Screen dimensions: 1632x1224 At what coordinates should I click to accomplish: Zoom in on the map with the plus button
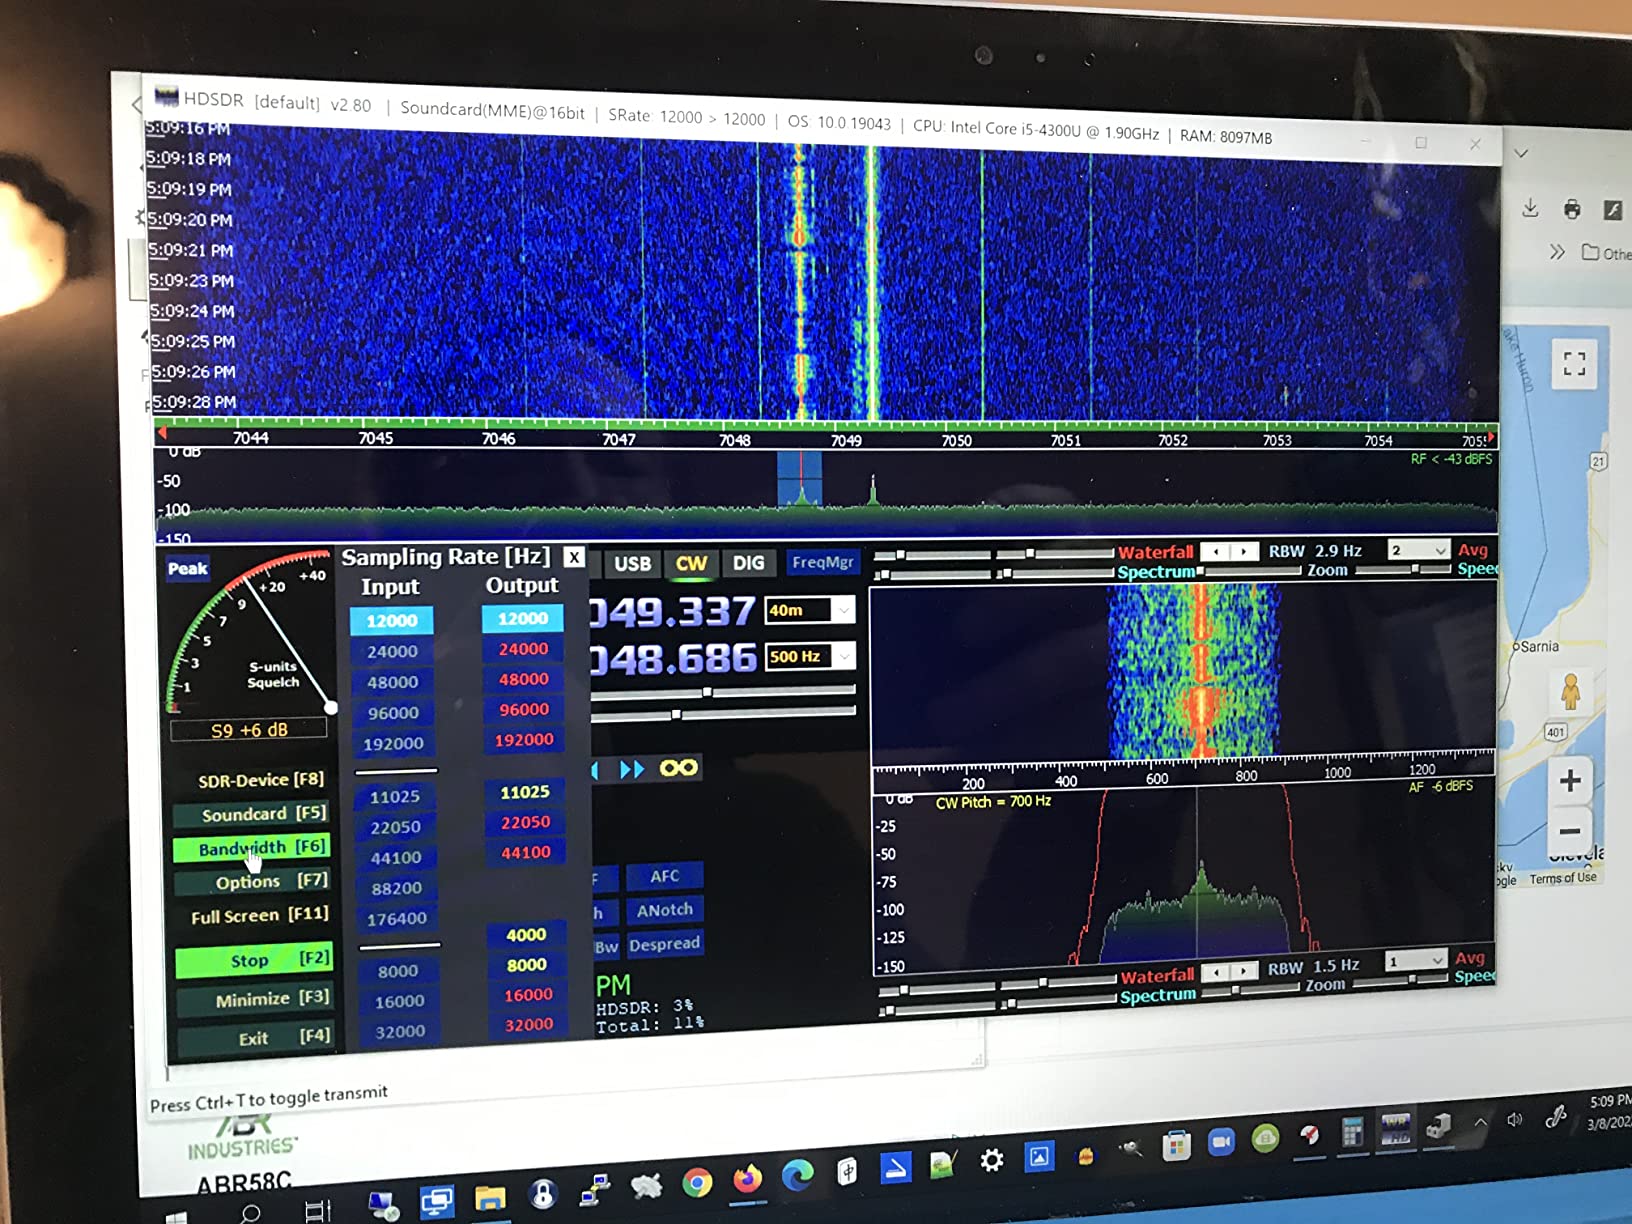(1570, 781)
